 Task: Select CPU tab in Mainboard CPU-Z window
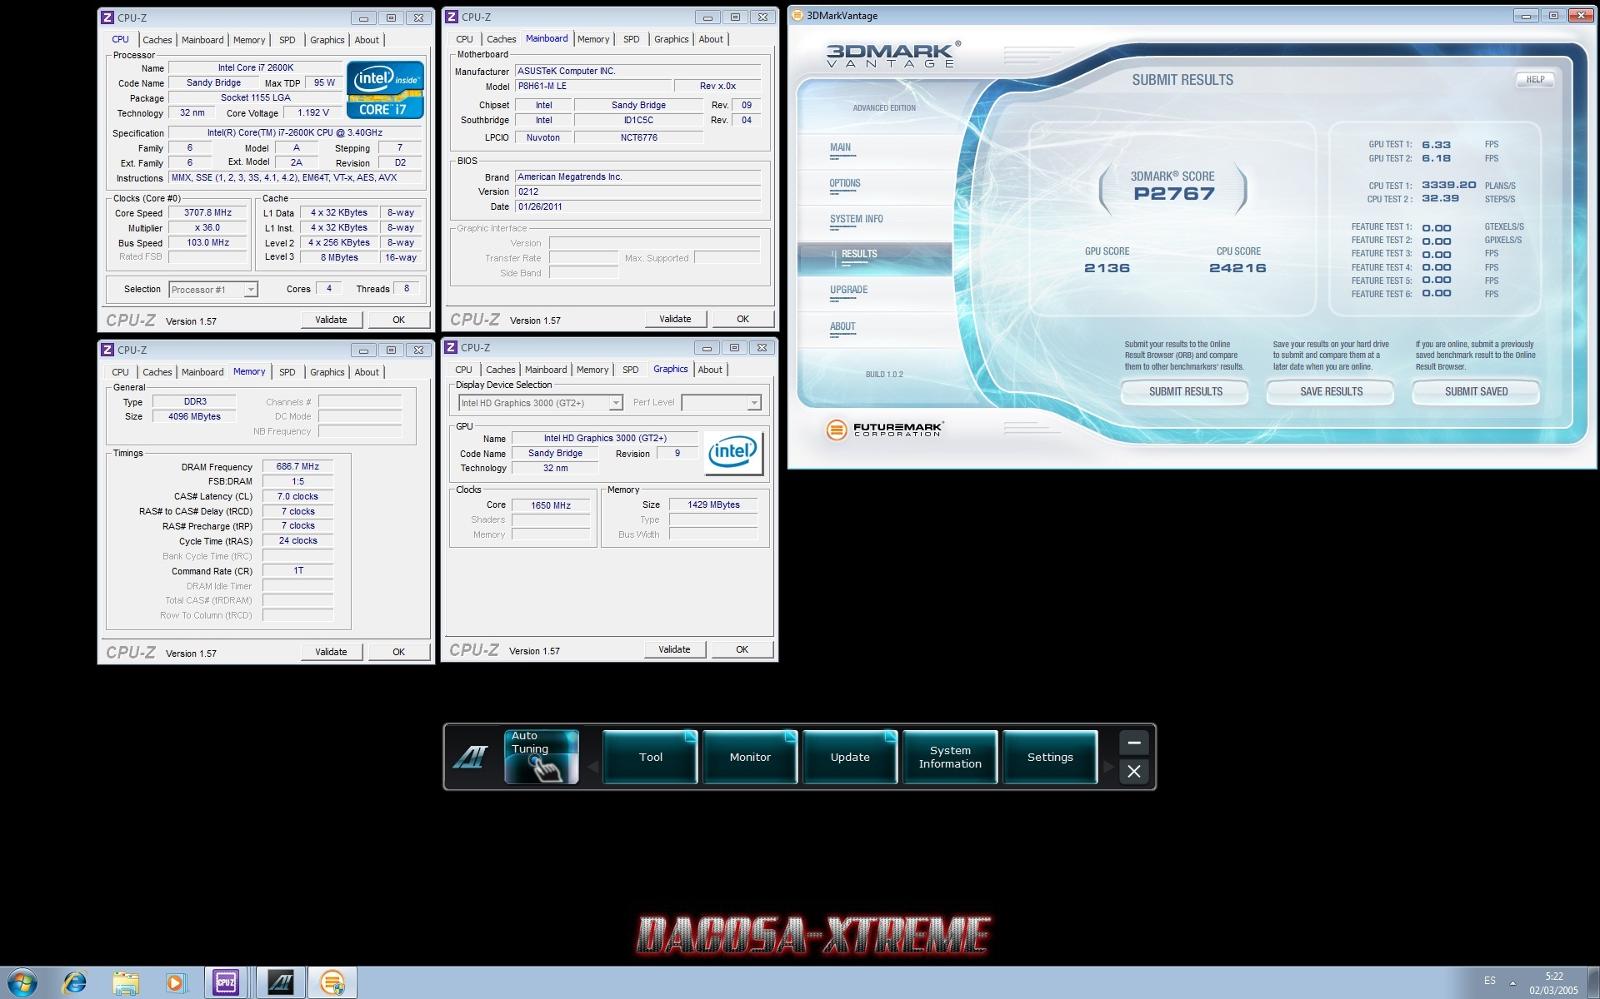[x=464, y=39]
